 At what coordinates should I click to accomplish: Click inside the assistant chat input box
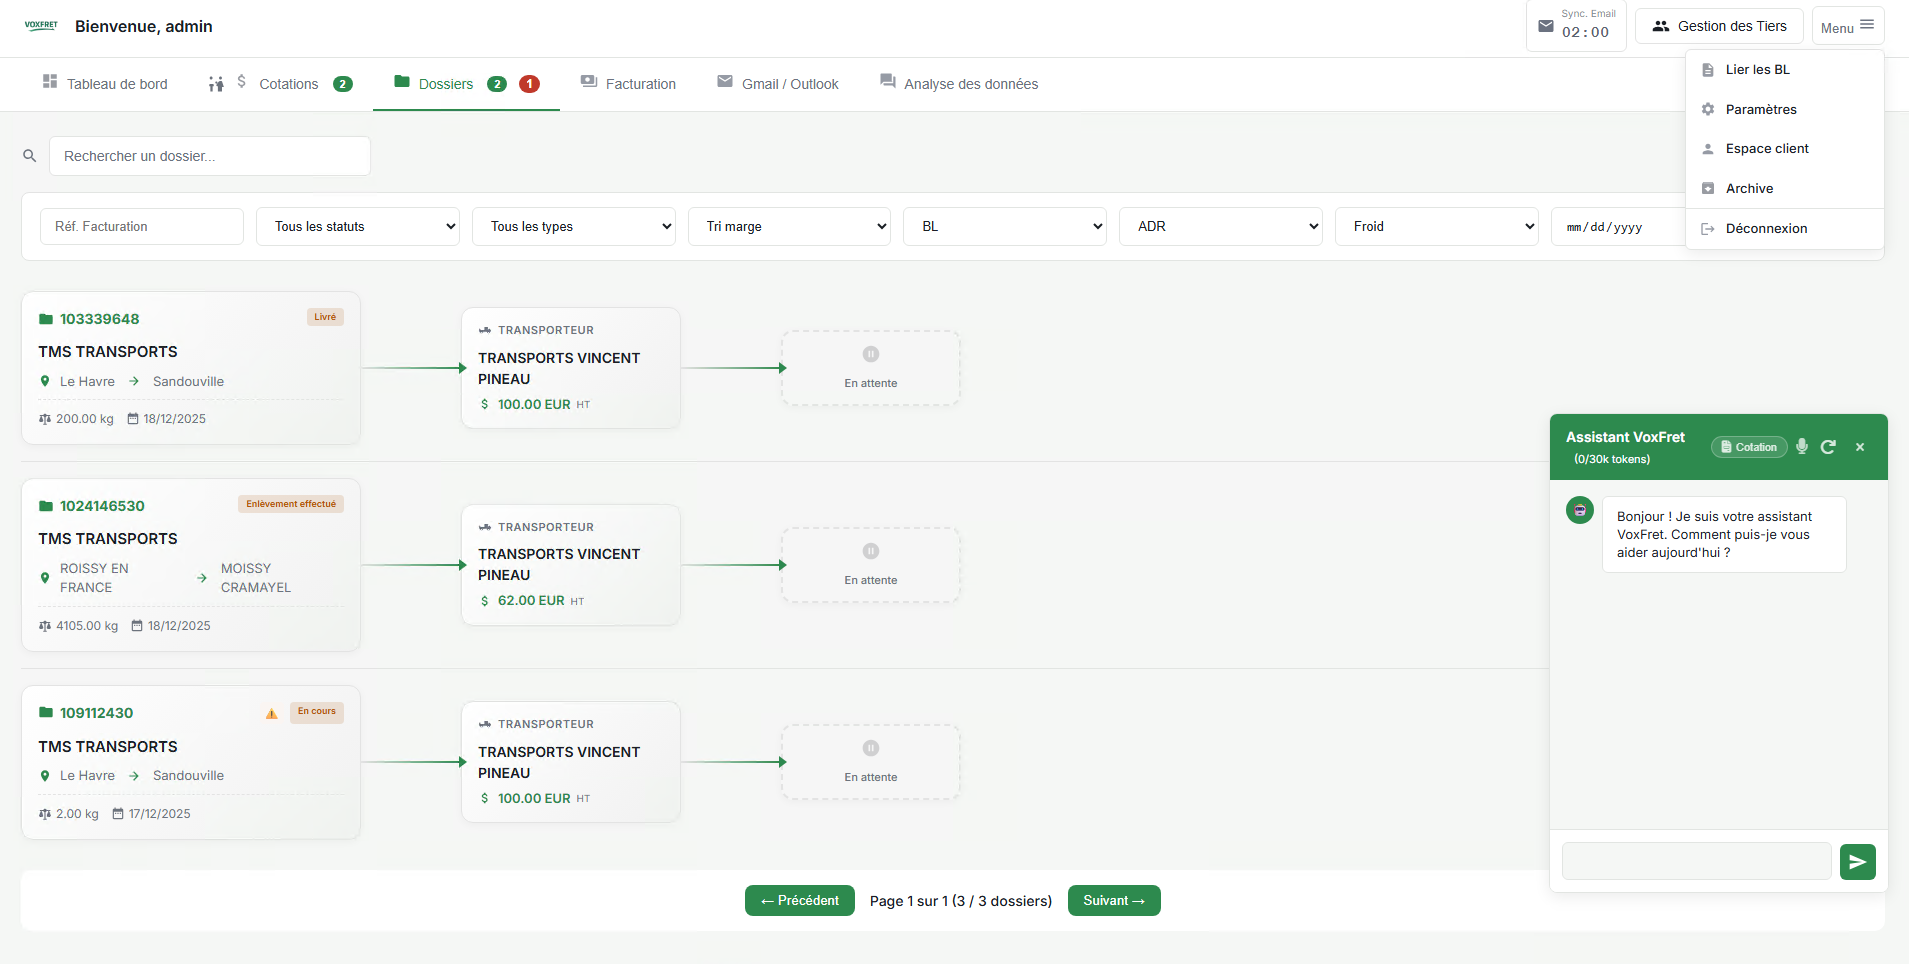[1696, 861]
